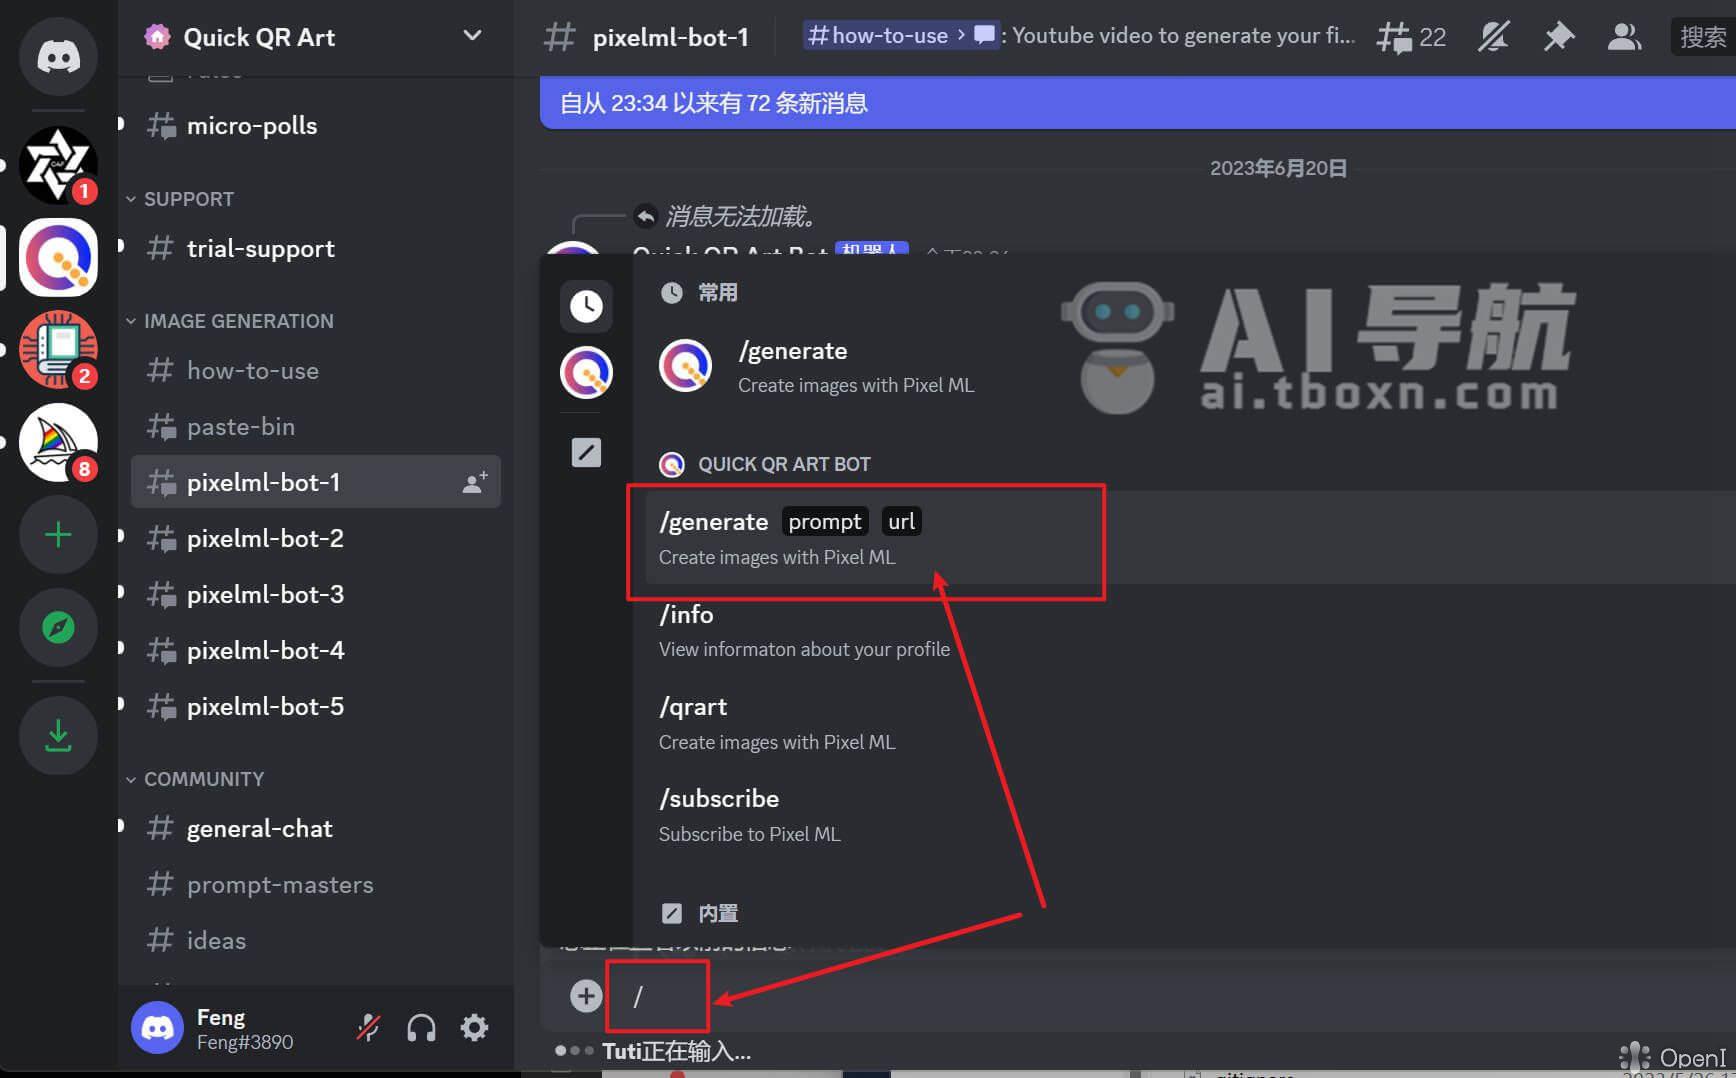Show the member list icon
The image size is (1736, 1078).
click(1623, 38)
